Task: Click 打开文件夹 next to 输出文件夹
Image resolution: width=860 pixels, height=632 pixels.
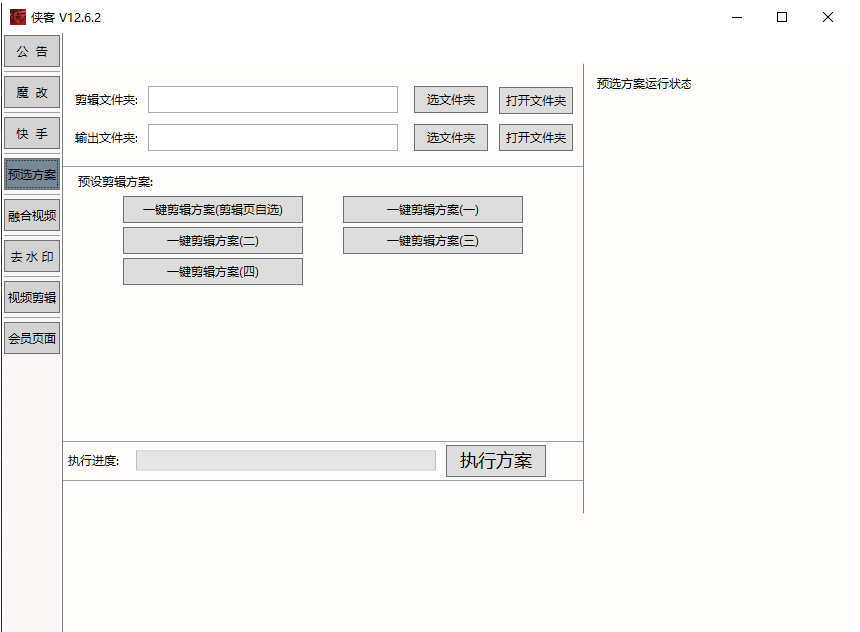Action: (535, 137)
